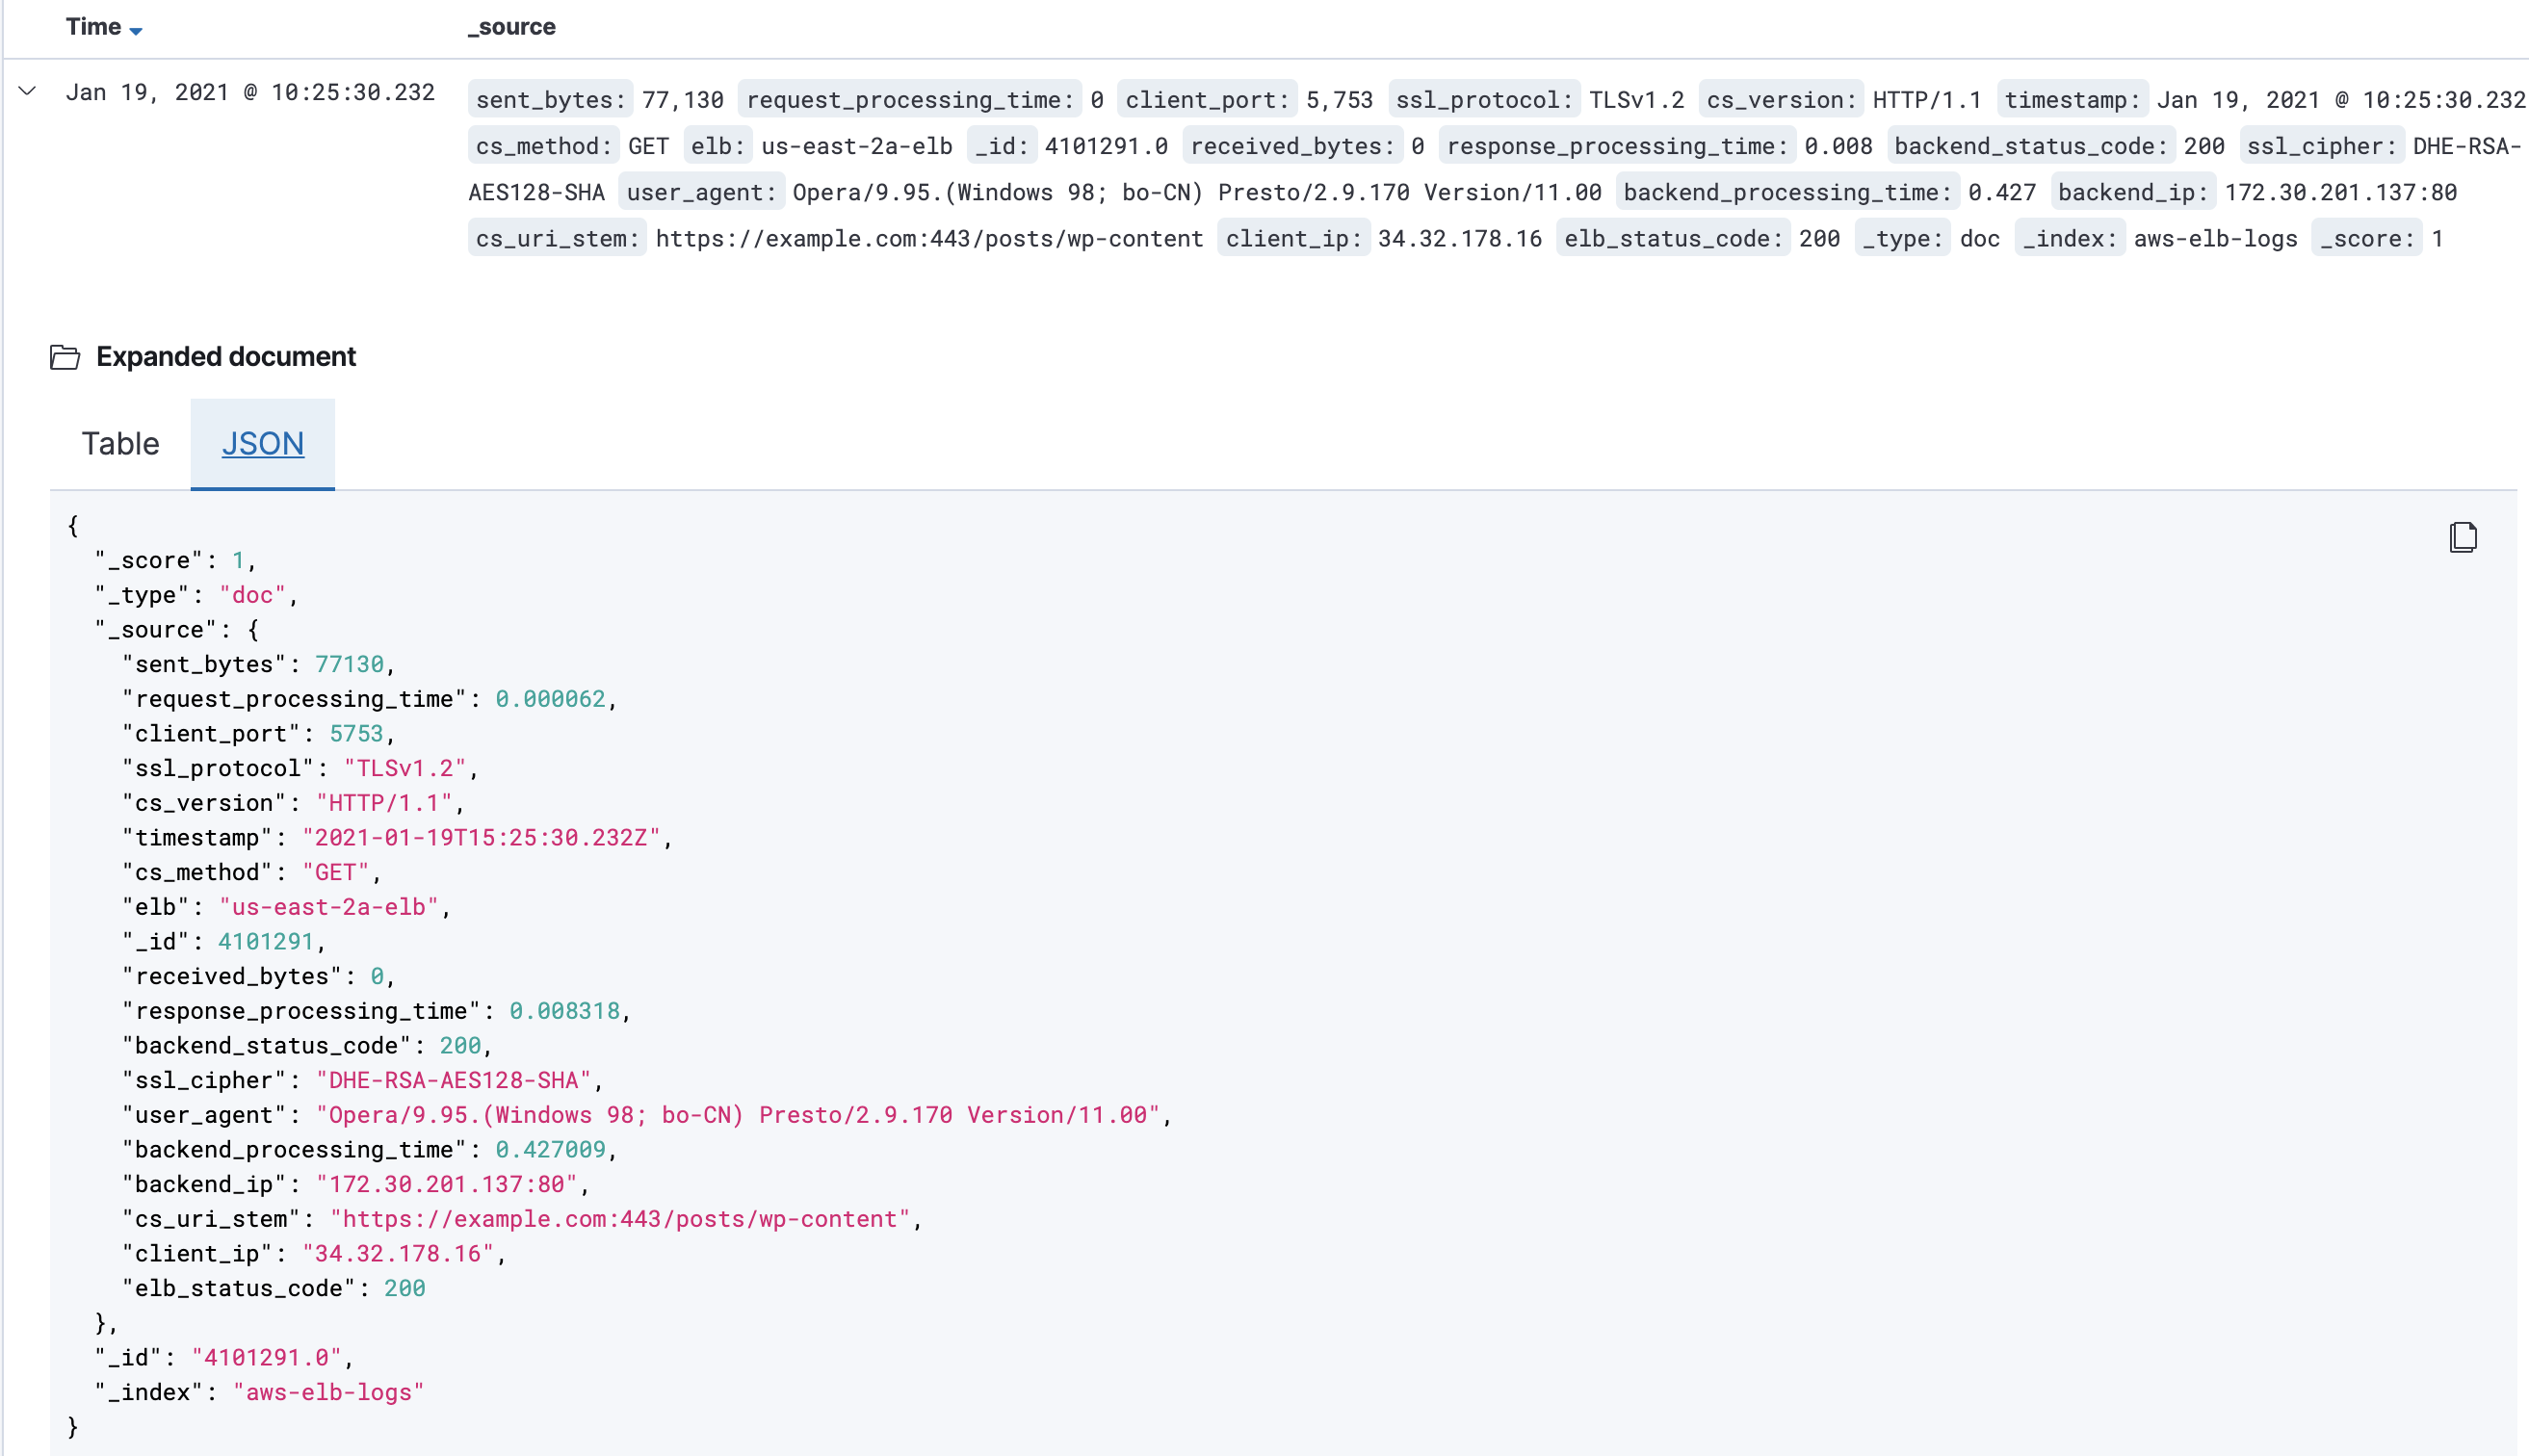
Task: Click the row timestamp Jan 19, 2021
Action: click(x=250, y=92)
